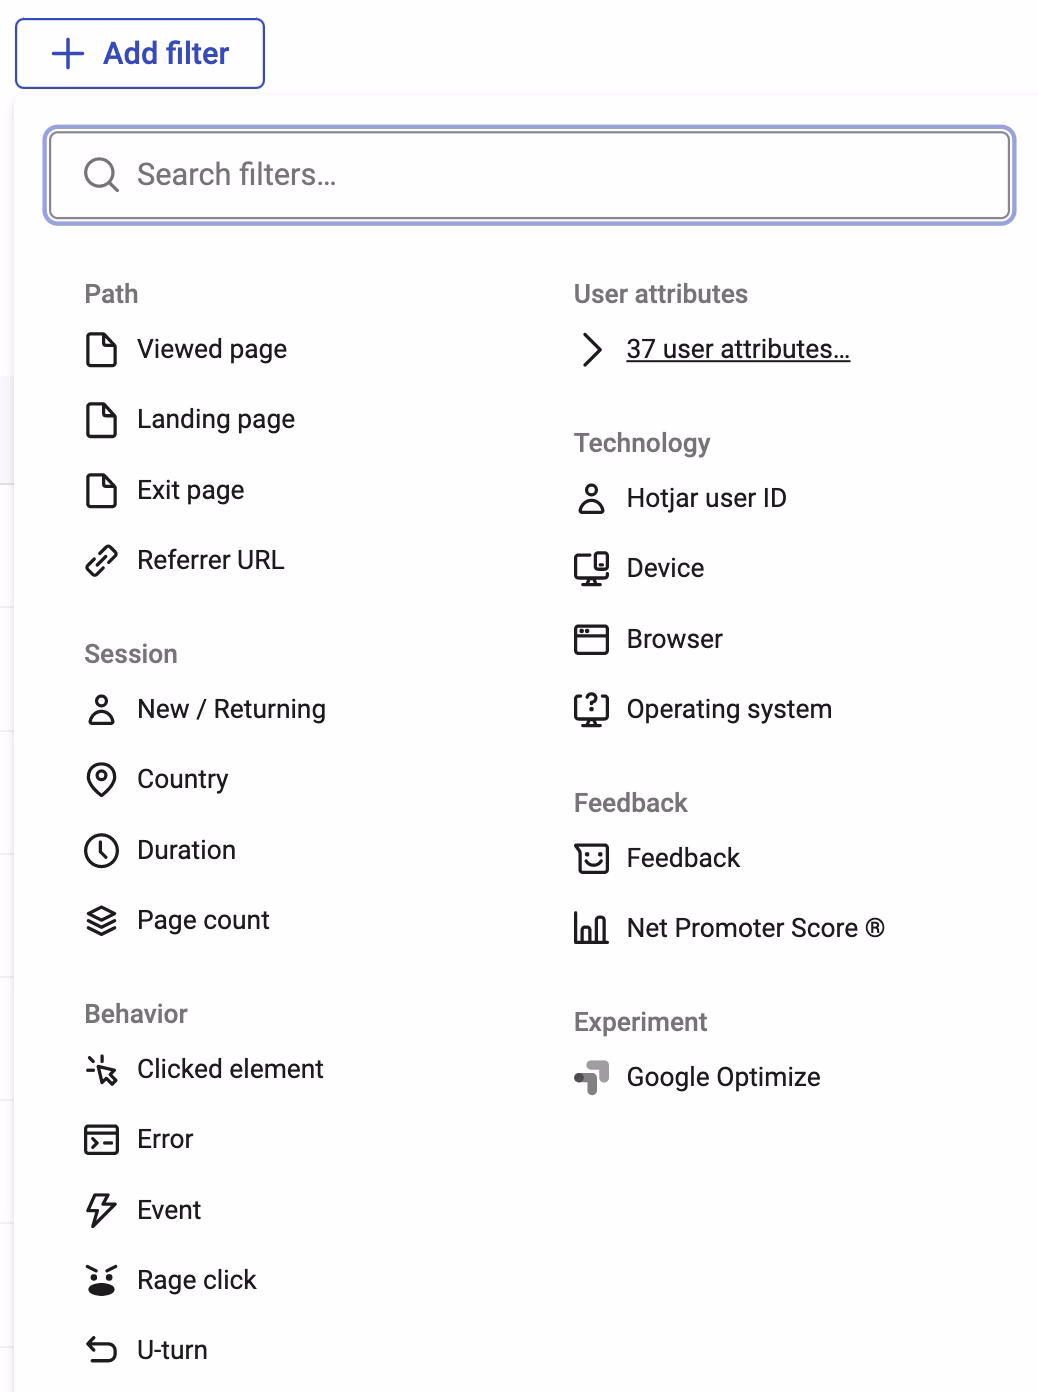This screenshot has width=1038, height=1392.
Task: Select the Google Optimize logo icon
Action: pyautogui.click(x=591, y=1077)
